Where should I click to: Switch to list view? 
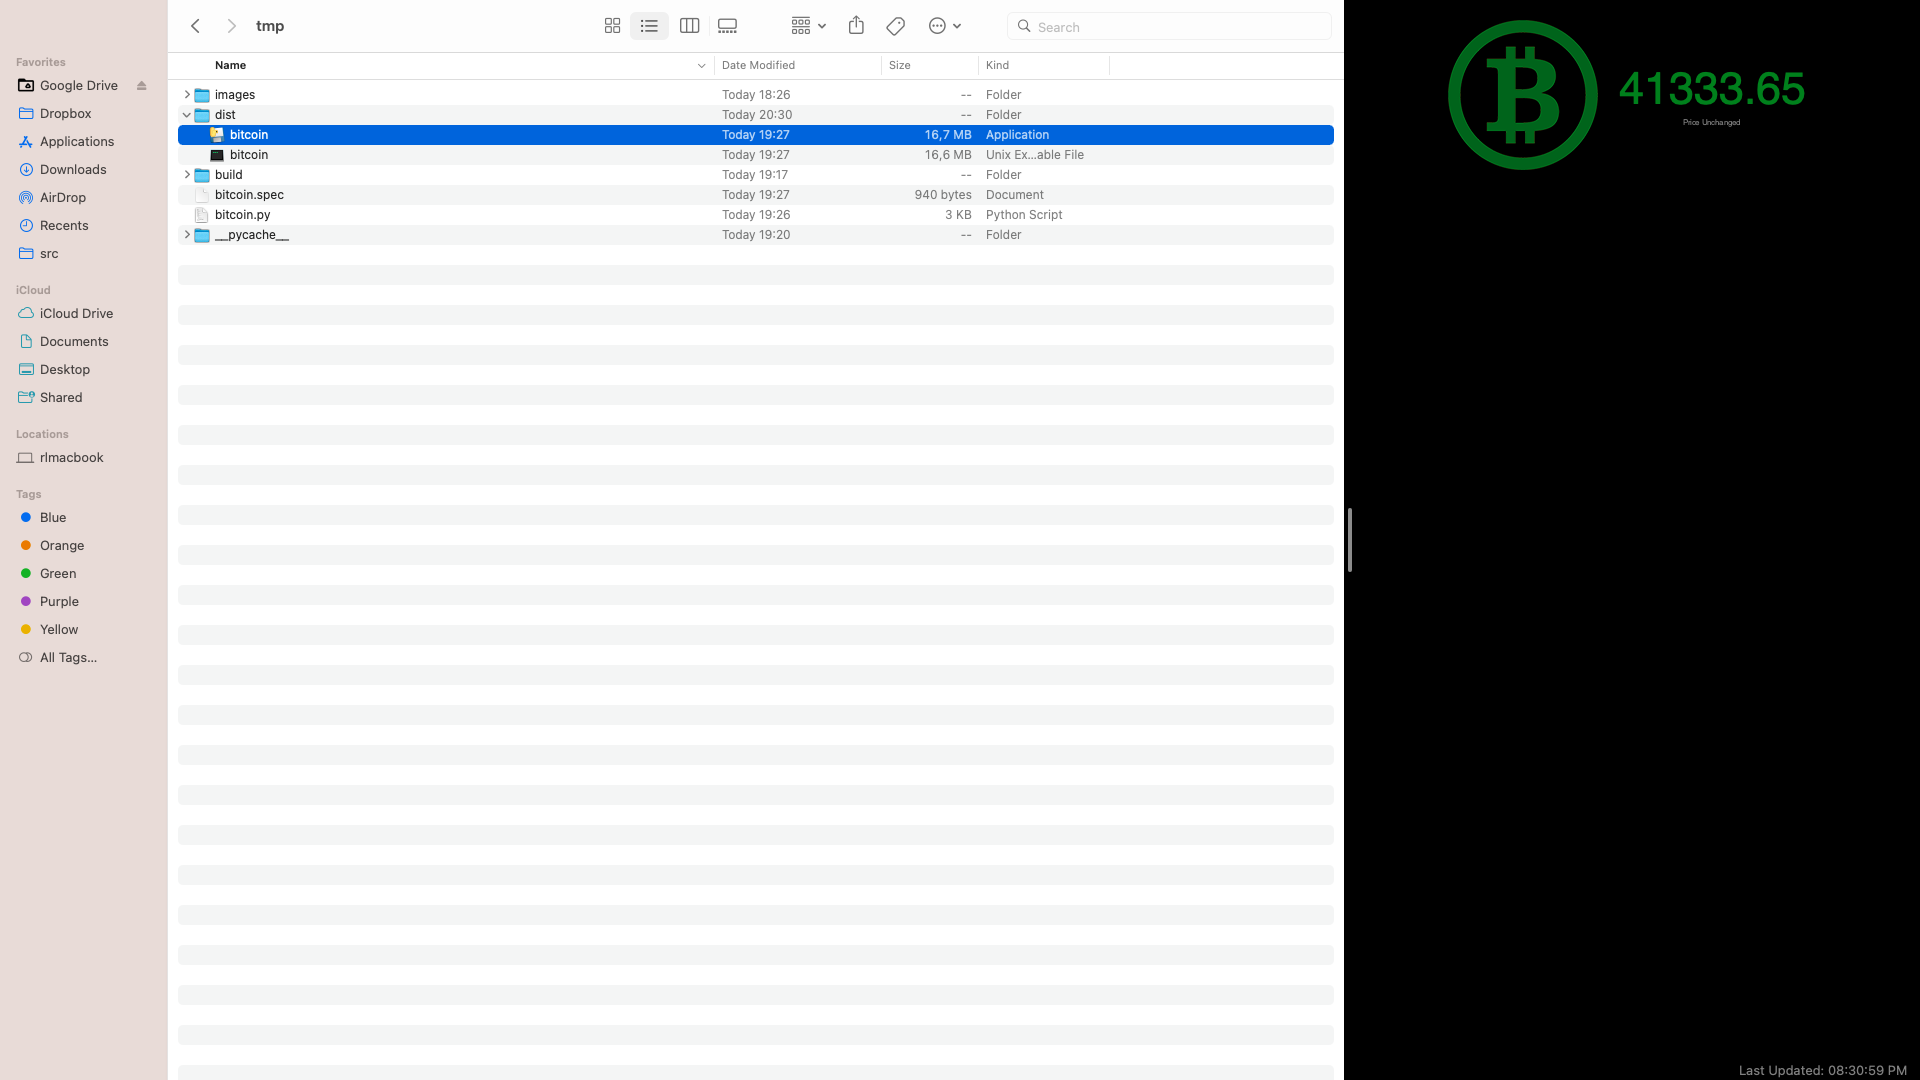coord(649,26)
